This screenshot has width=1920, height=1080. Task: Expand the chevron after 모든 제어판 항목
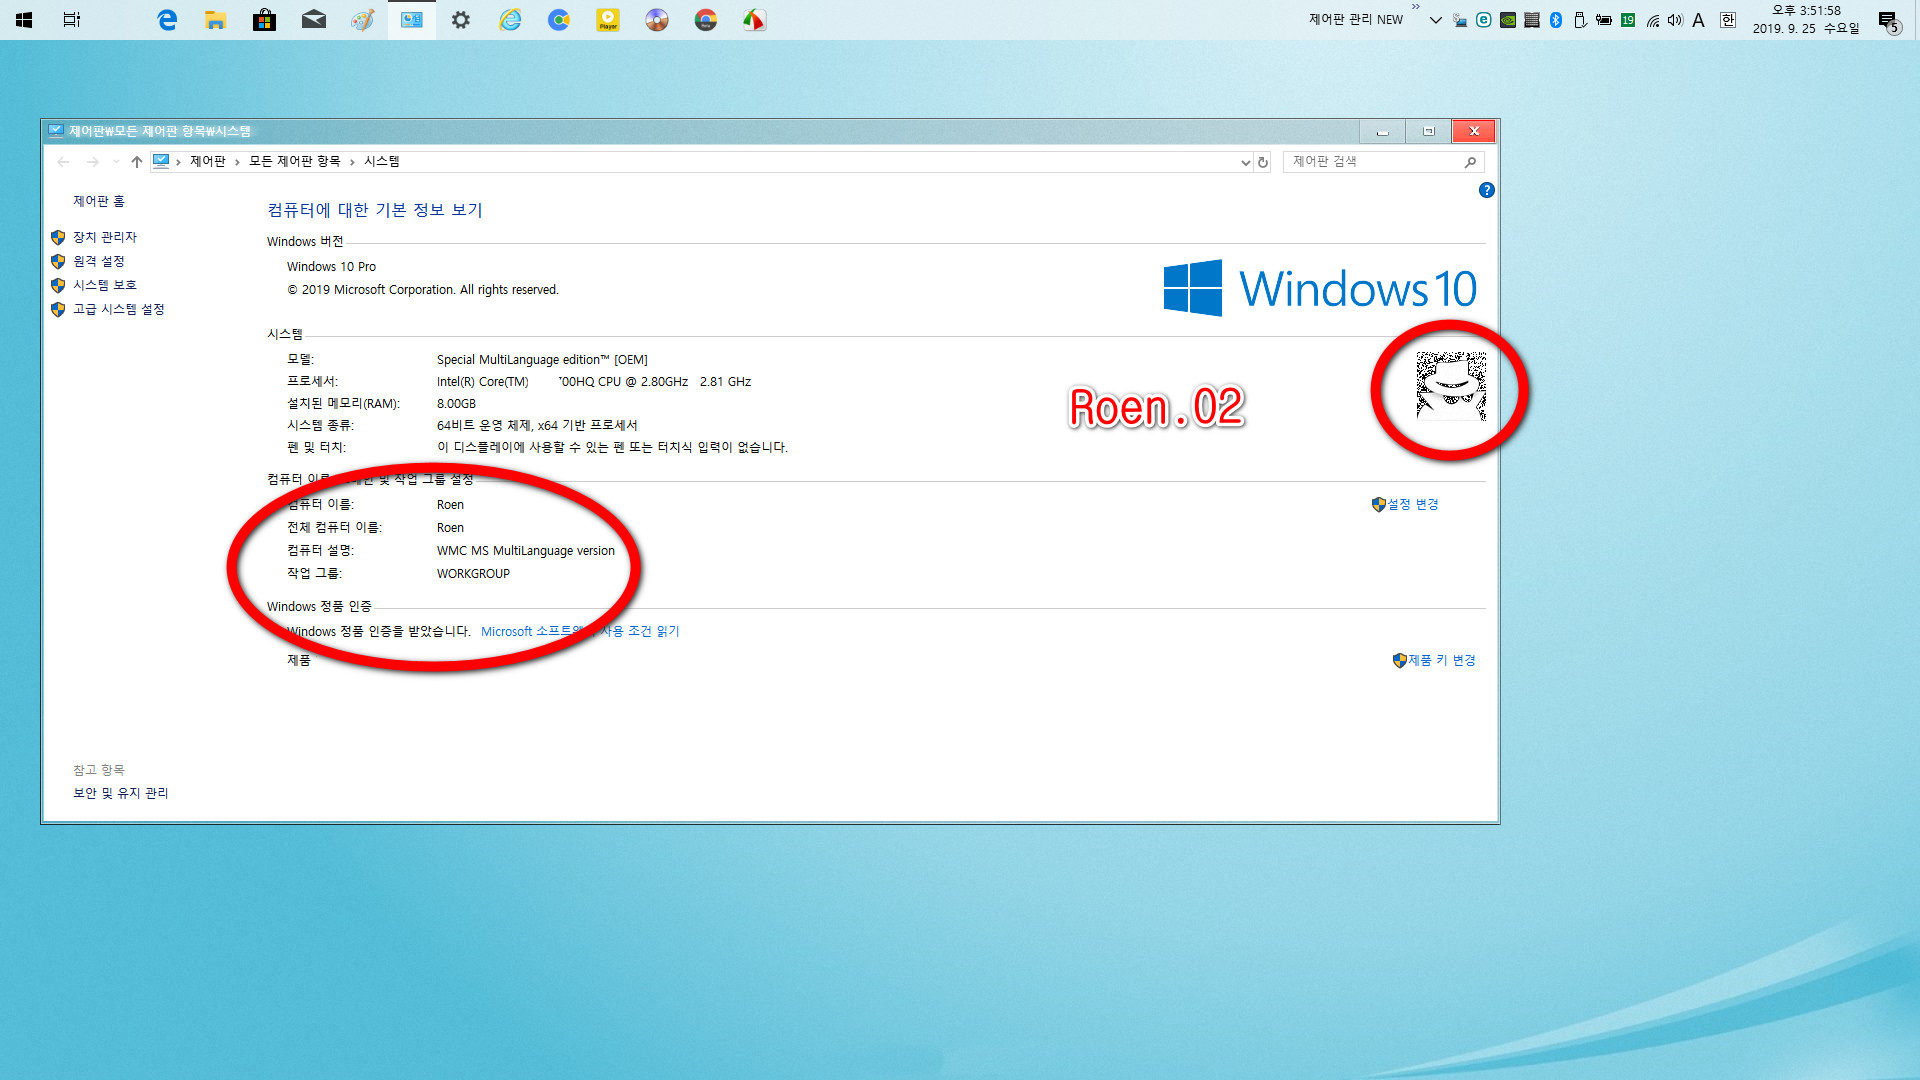point(352,162)
